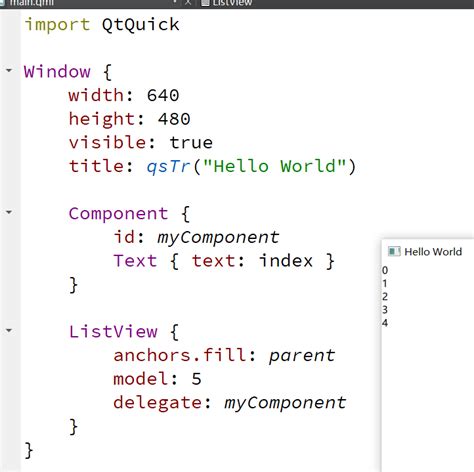Image resolution: width=474 pixels, height=472 pixels.
Task: Collapse the Window block fold arrow
Action: [x=9, y=70]
